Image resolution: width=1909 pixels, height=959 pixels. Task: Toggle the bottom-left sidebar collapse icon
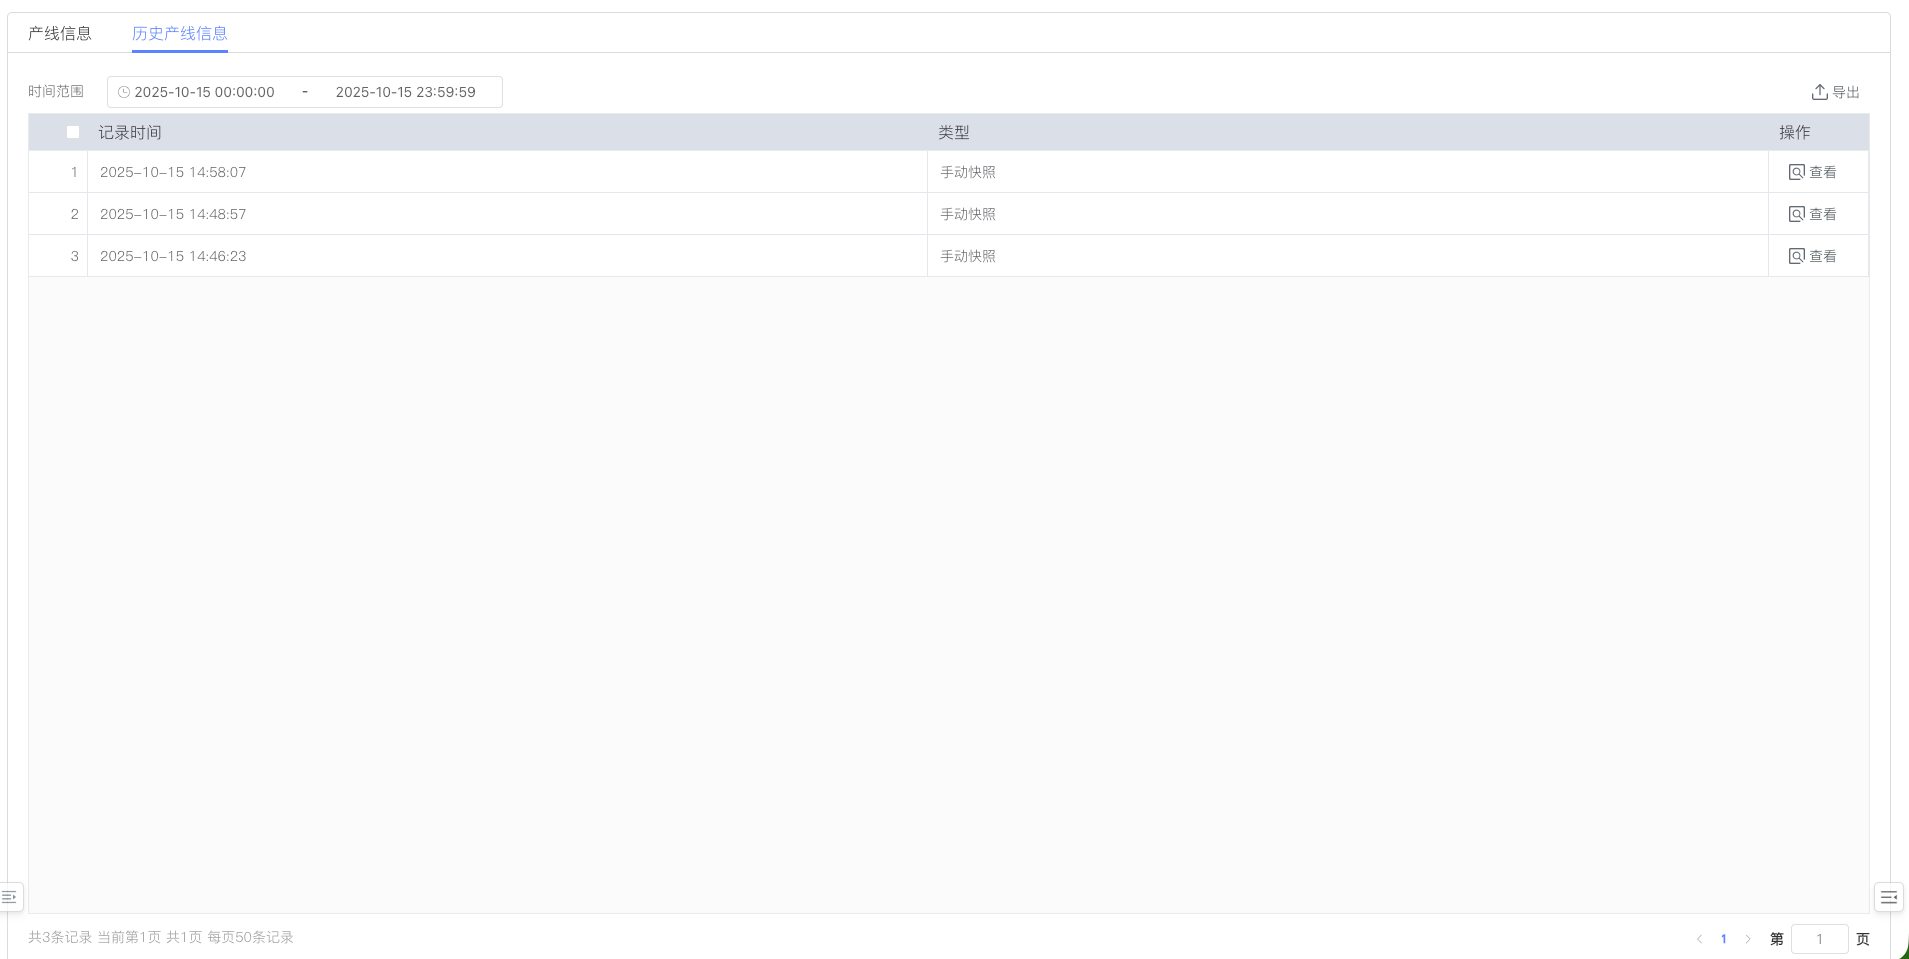[10, 897]
